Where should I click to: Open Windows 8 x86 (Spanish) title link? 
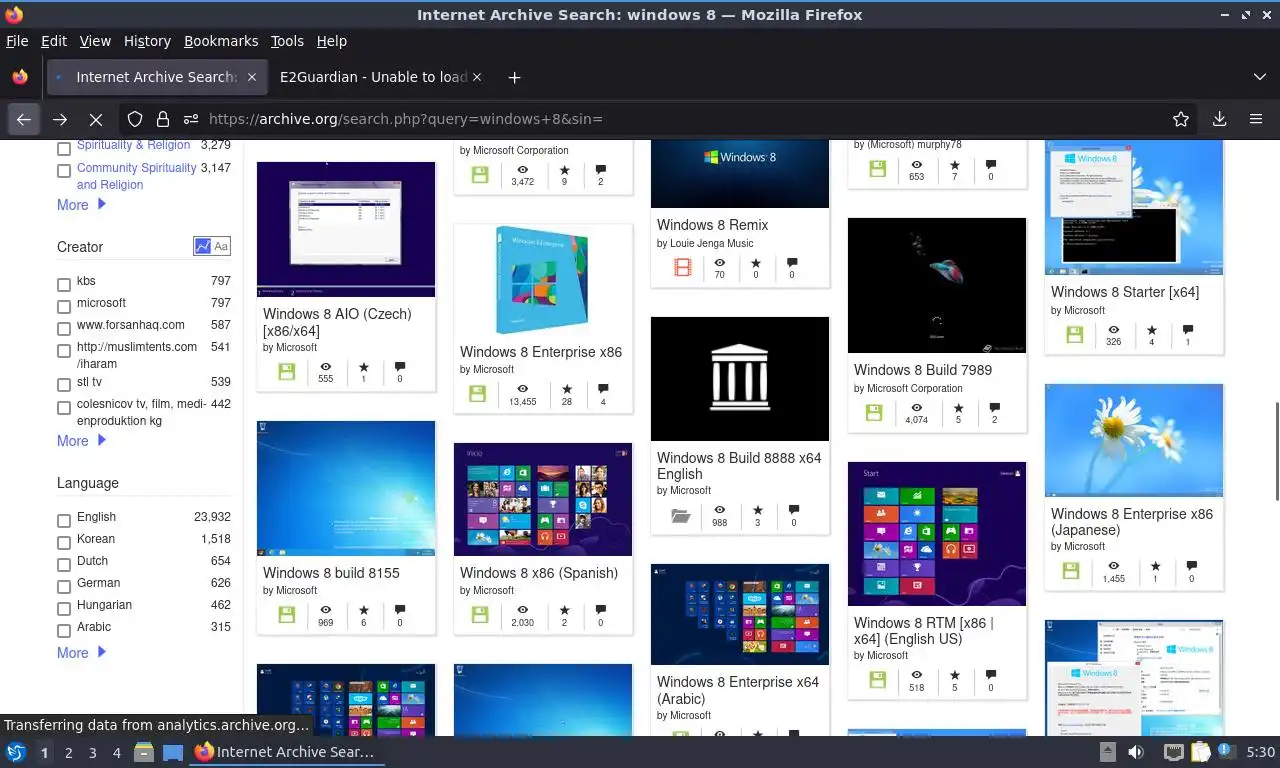[x=539, y=573]
